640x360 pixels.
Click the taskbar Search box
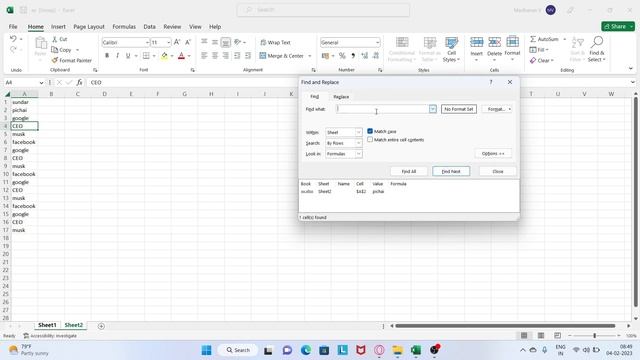click(x=238, y=350)
